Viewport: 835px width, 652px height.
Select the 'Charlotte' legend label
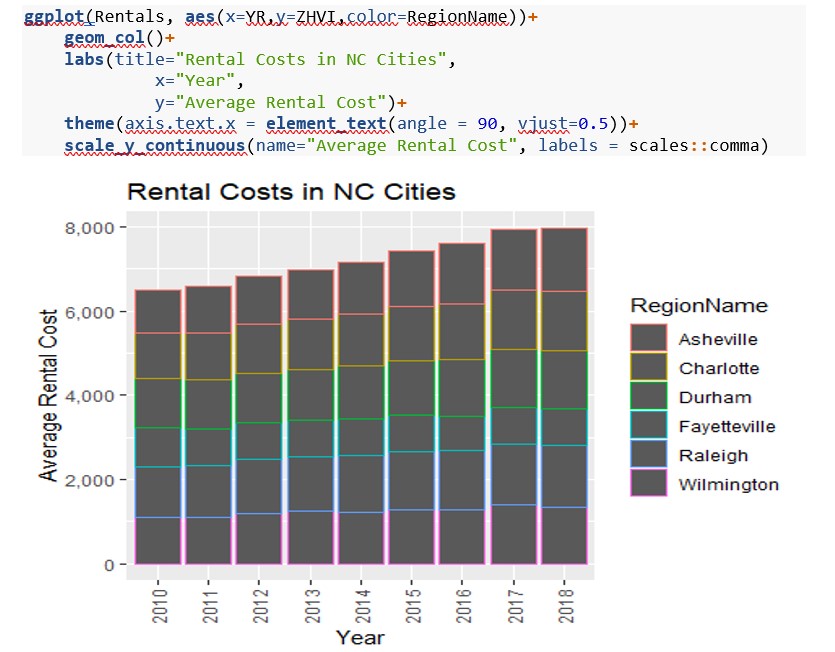click(719, 368)
